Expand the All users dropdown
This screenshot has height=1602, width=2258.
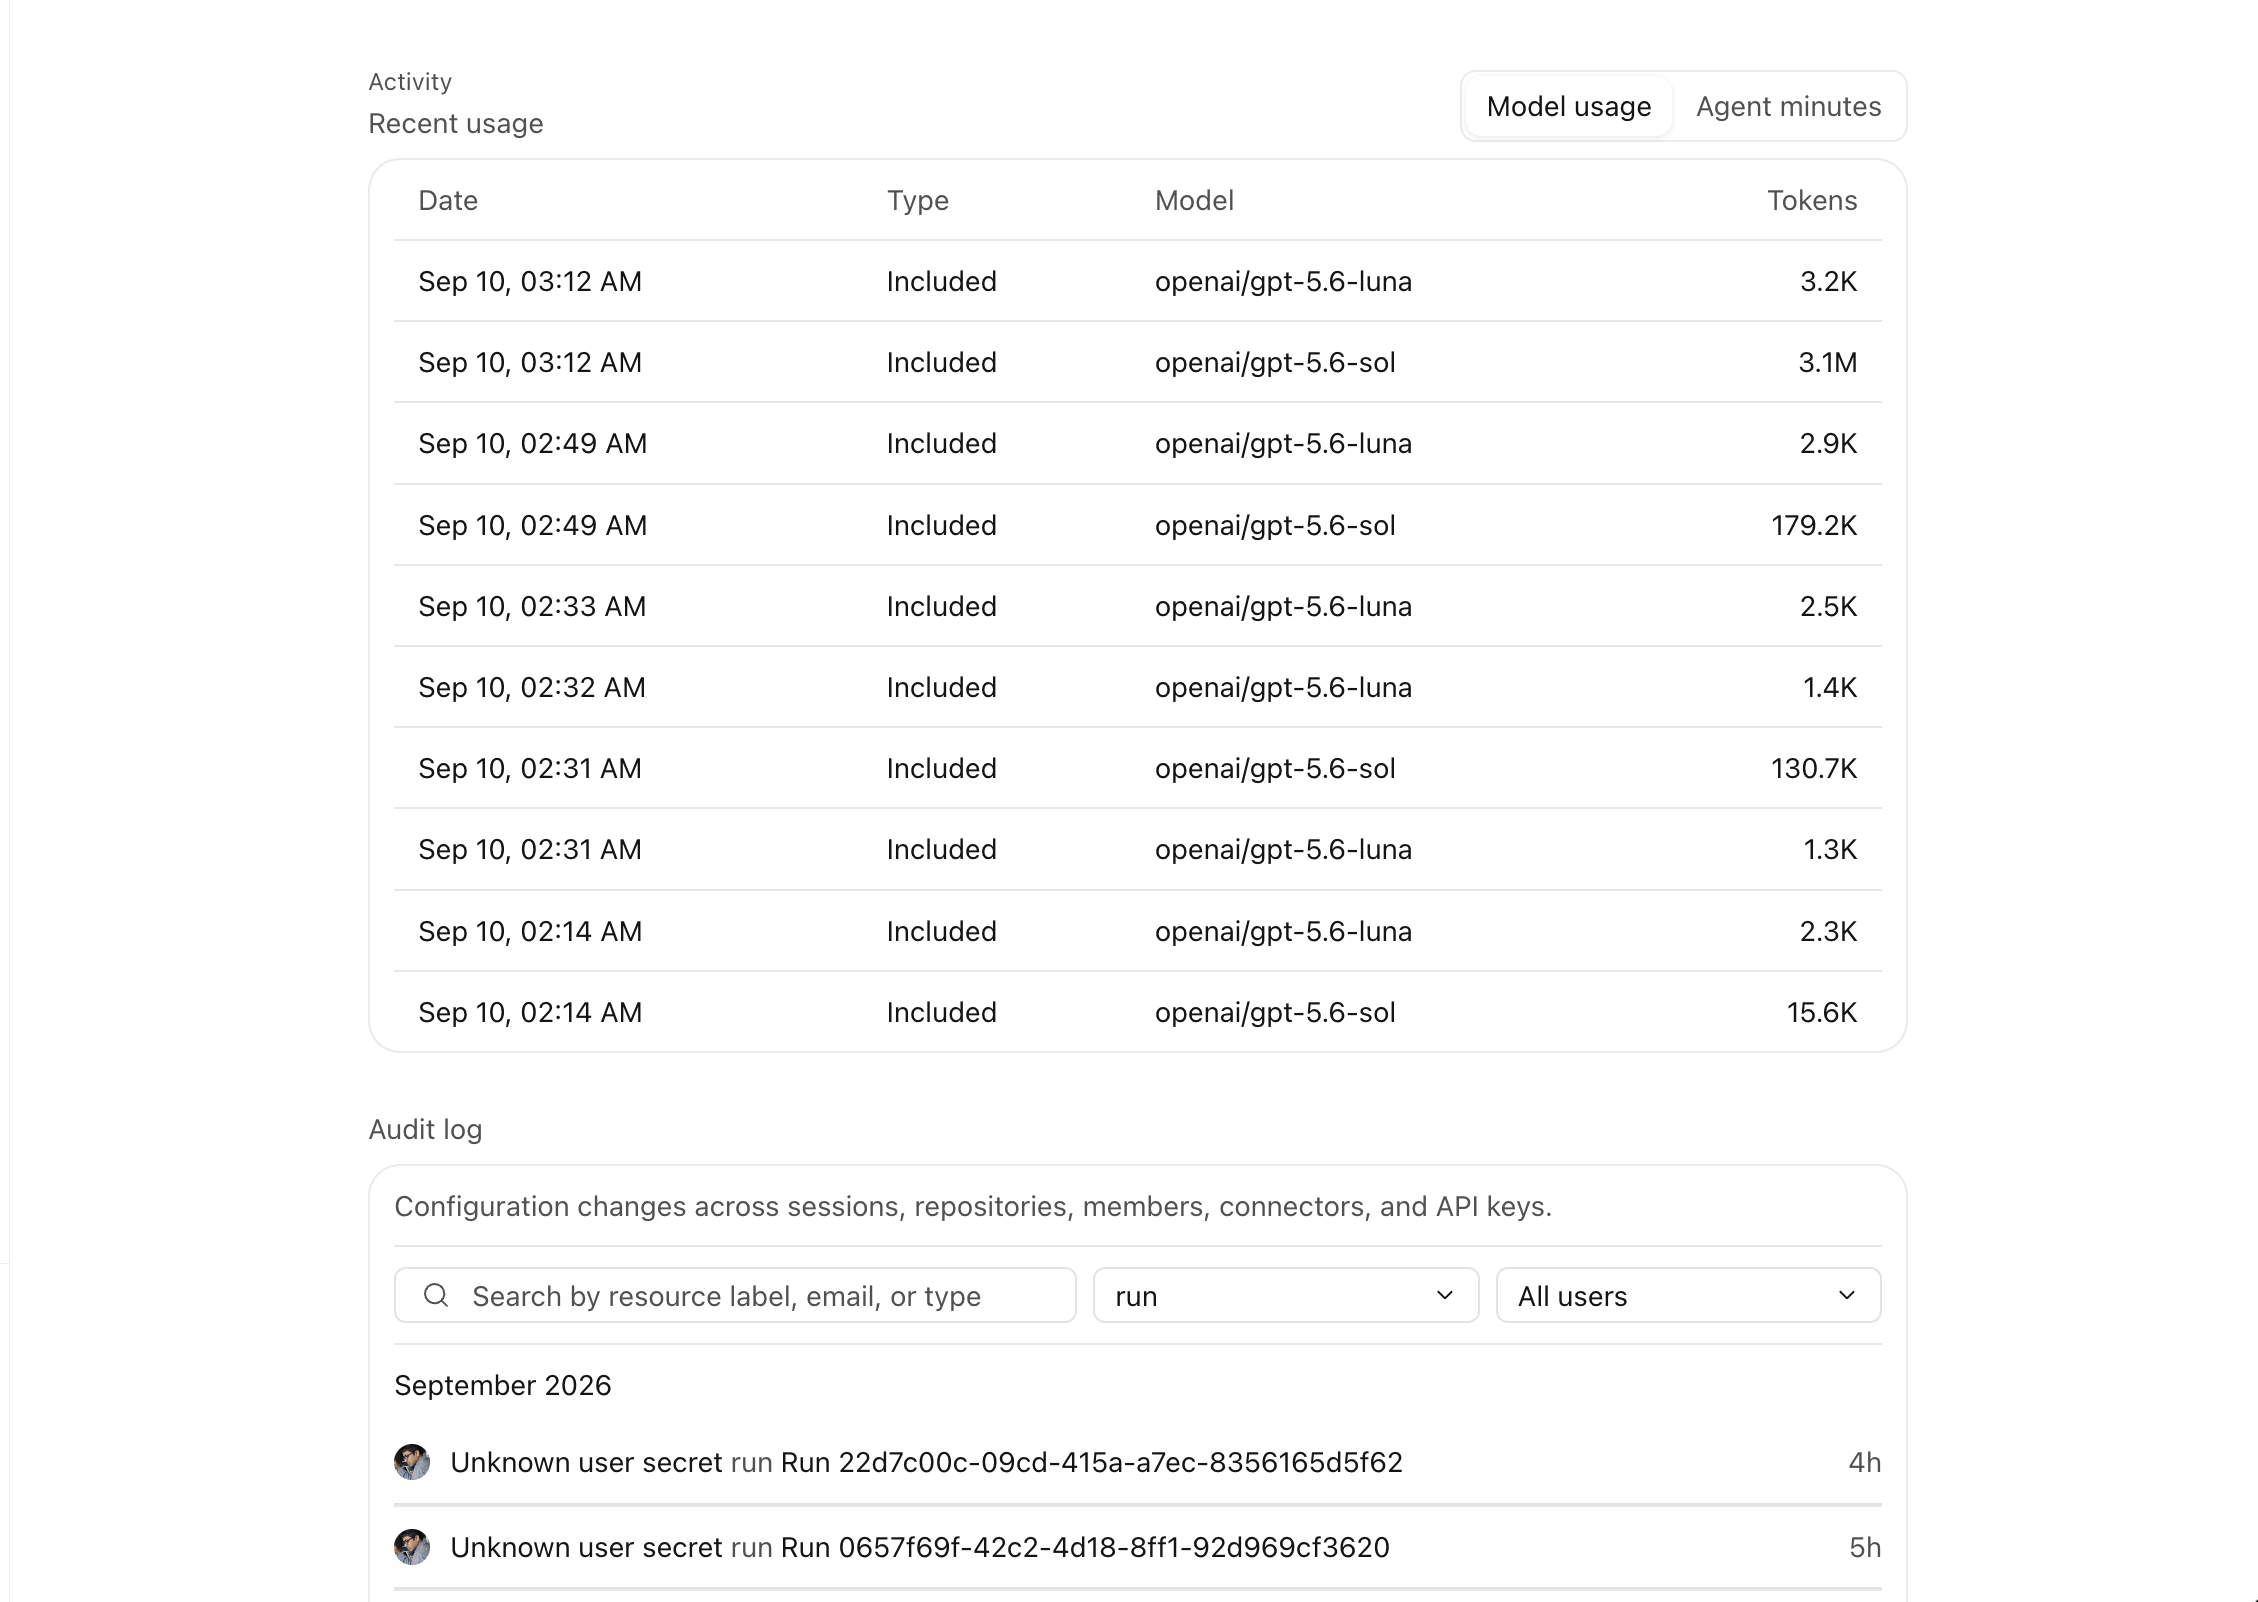tap(1688, 1295)
